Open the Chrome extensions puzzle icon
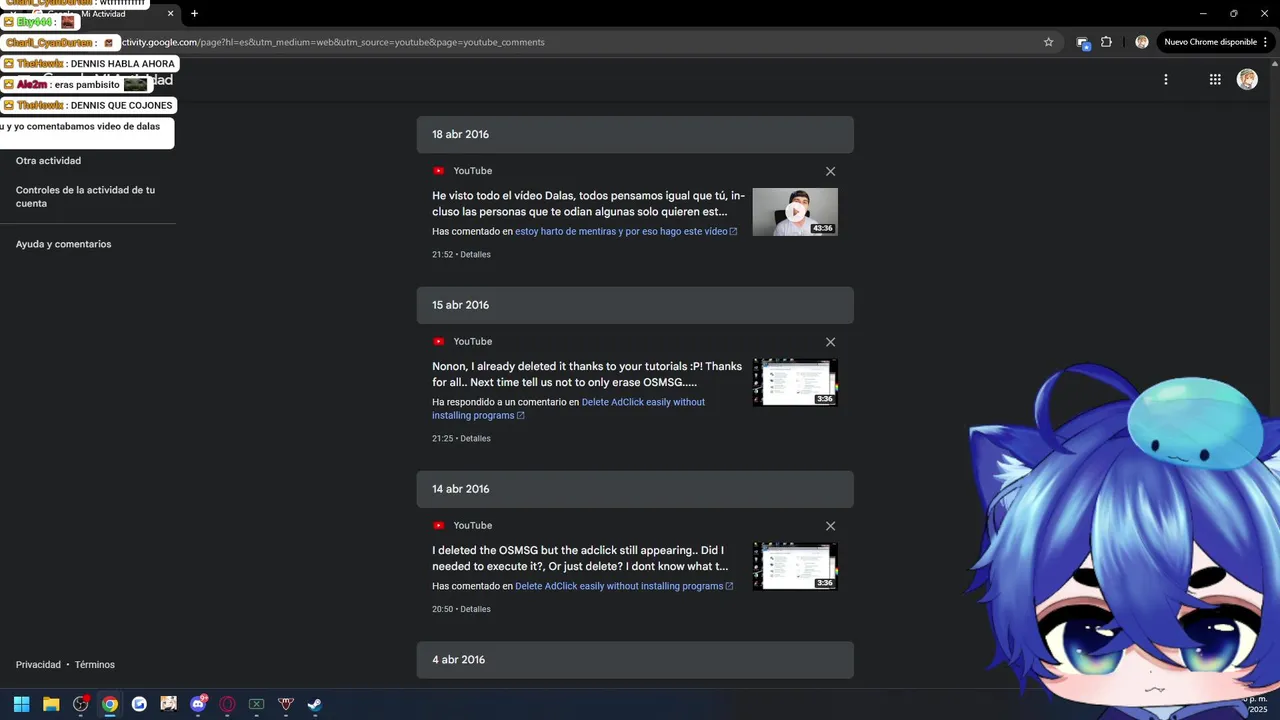The height and width of the screenshot is (720, 1280). 1106,42
